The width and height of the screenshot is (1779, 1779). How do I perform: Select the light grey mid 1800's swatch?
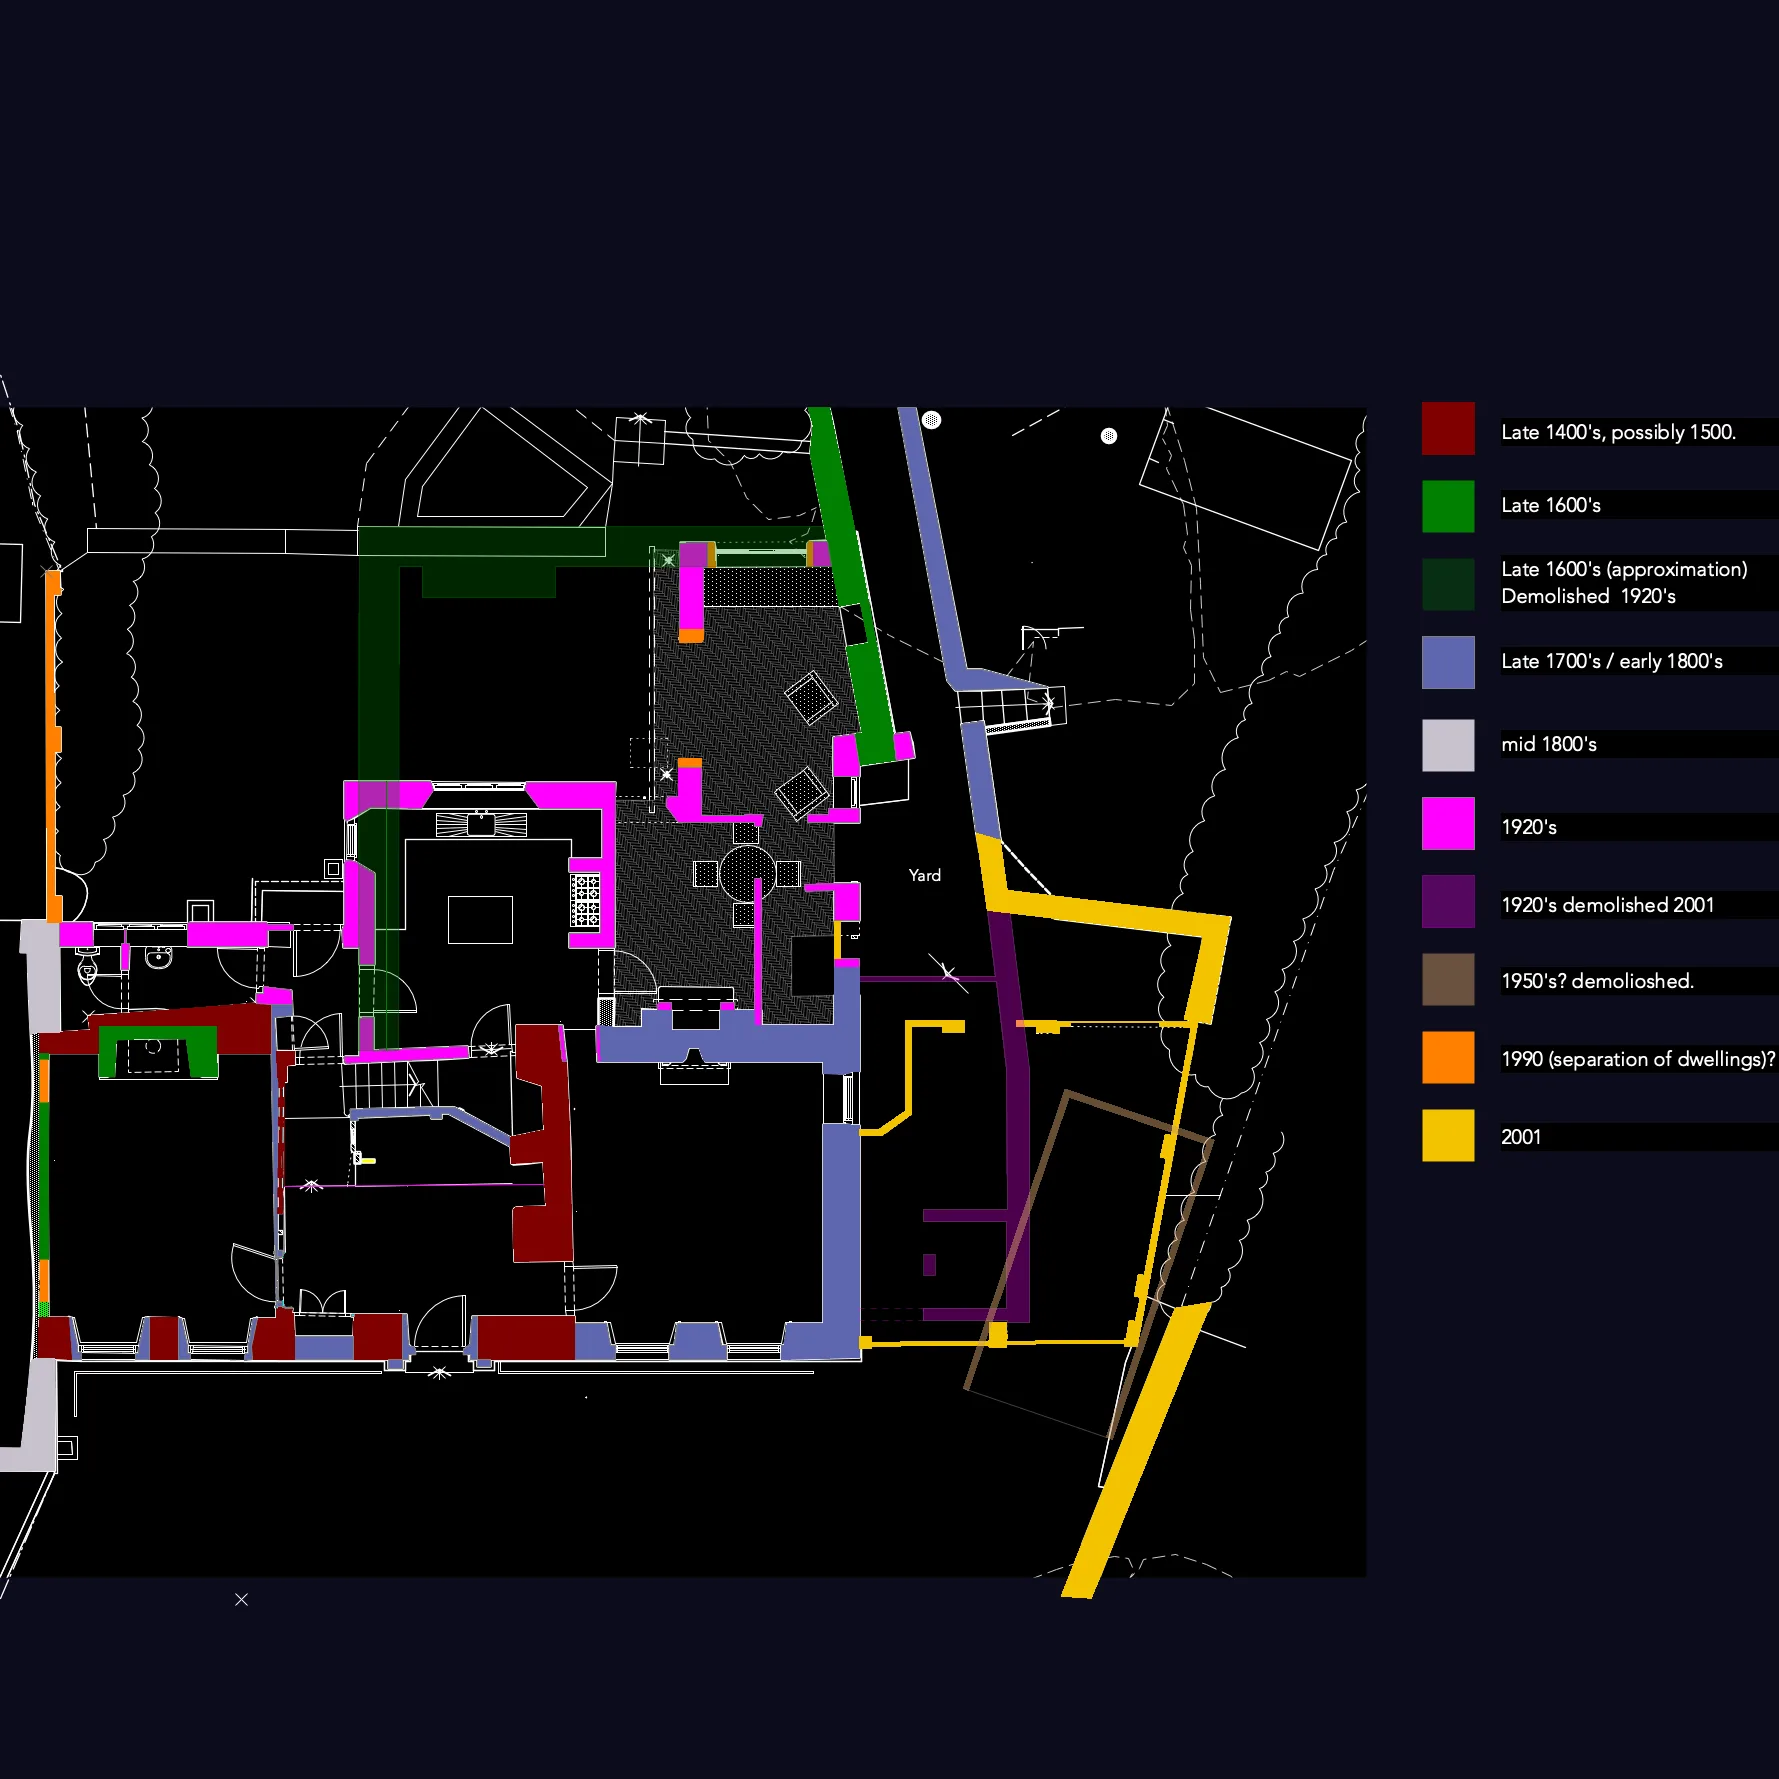[1448, 745]
